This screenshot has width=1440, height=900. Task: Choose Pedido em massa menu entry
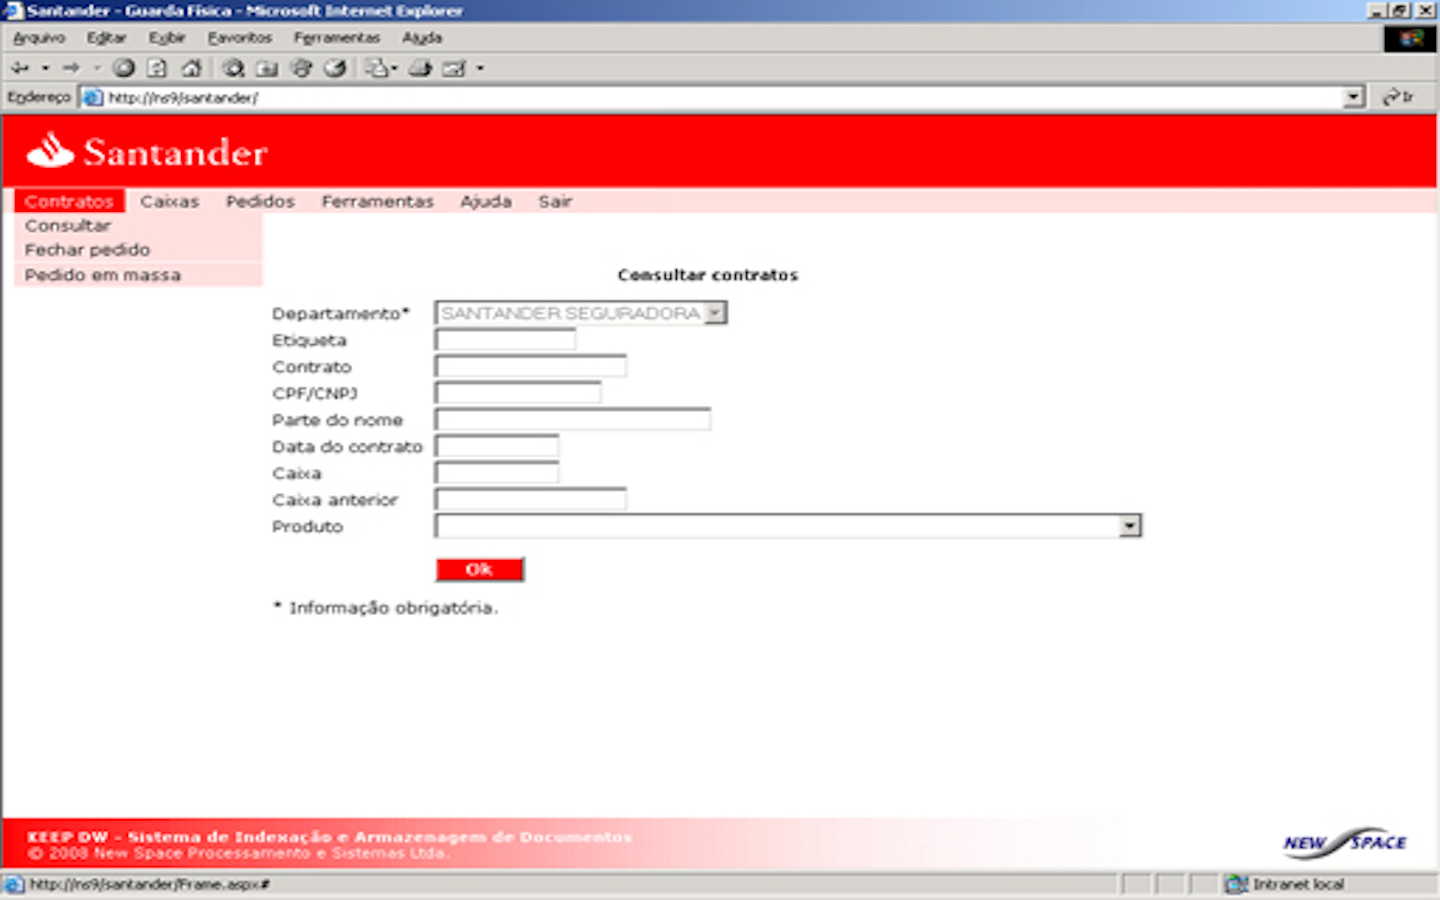click(103, 275)
